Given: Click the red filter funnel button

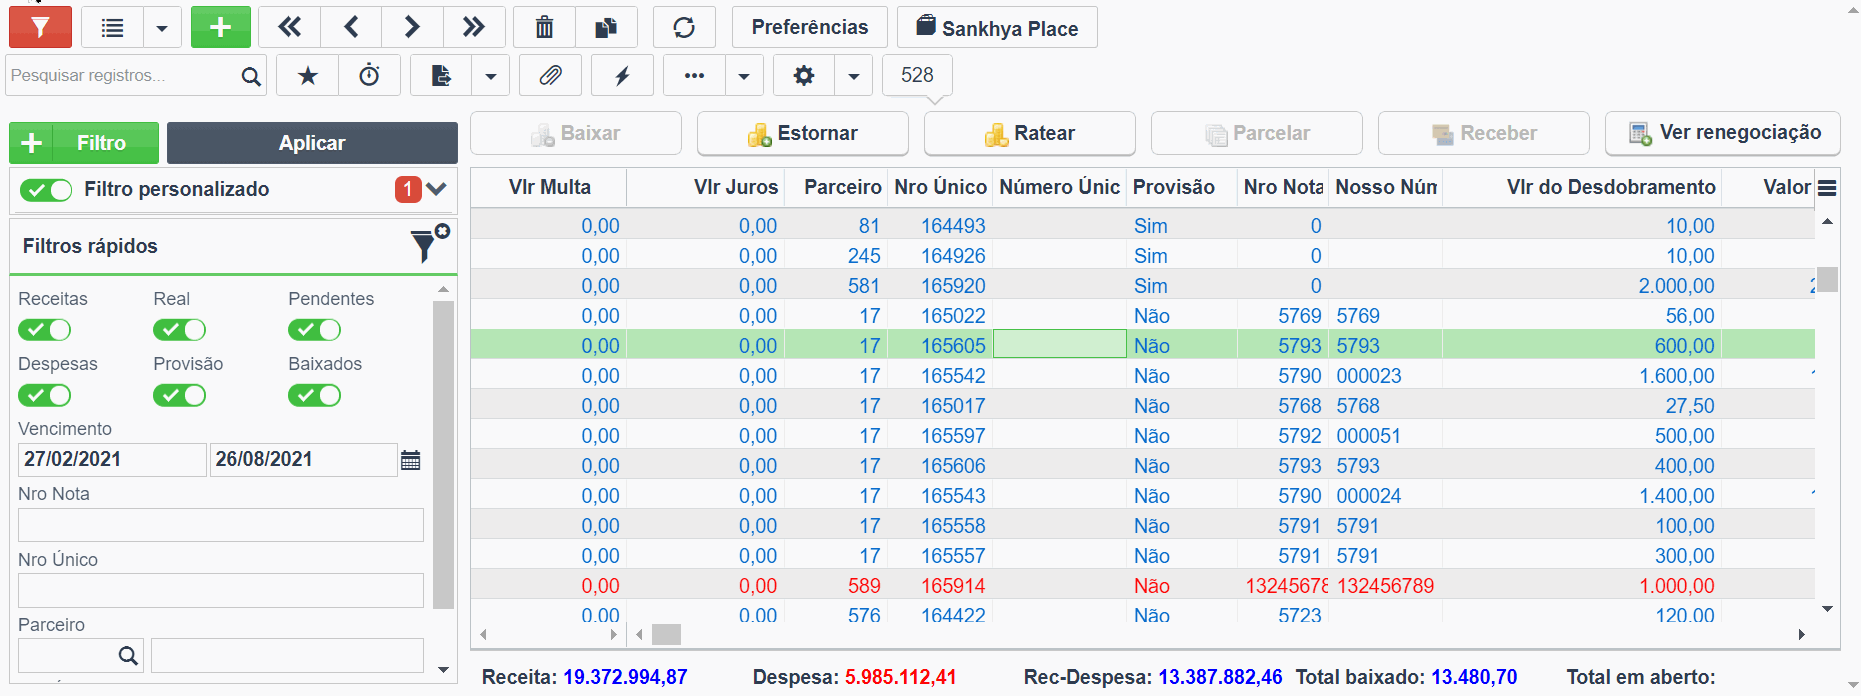Looking at the screenshot, I should click(x=40, y=27).
